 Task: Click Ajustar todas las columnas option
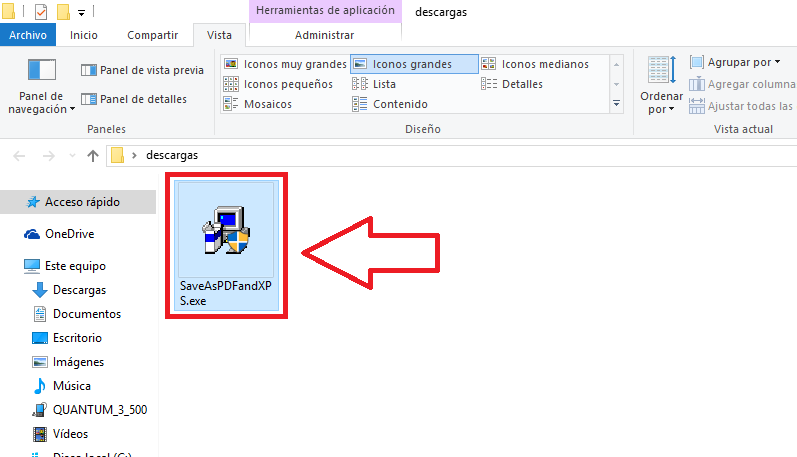[742, 106]
